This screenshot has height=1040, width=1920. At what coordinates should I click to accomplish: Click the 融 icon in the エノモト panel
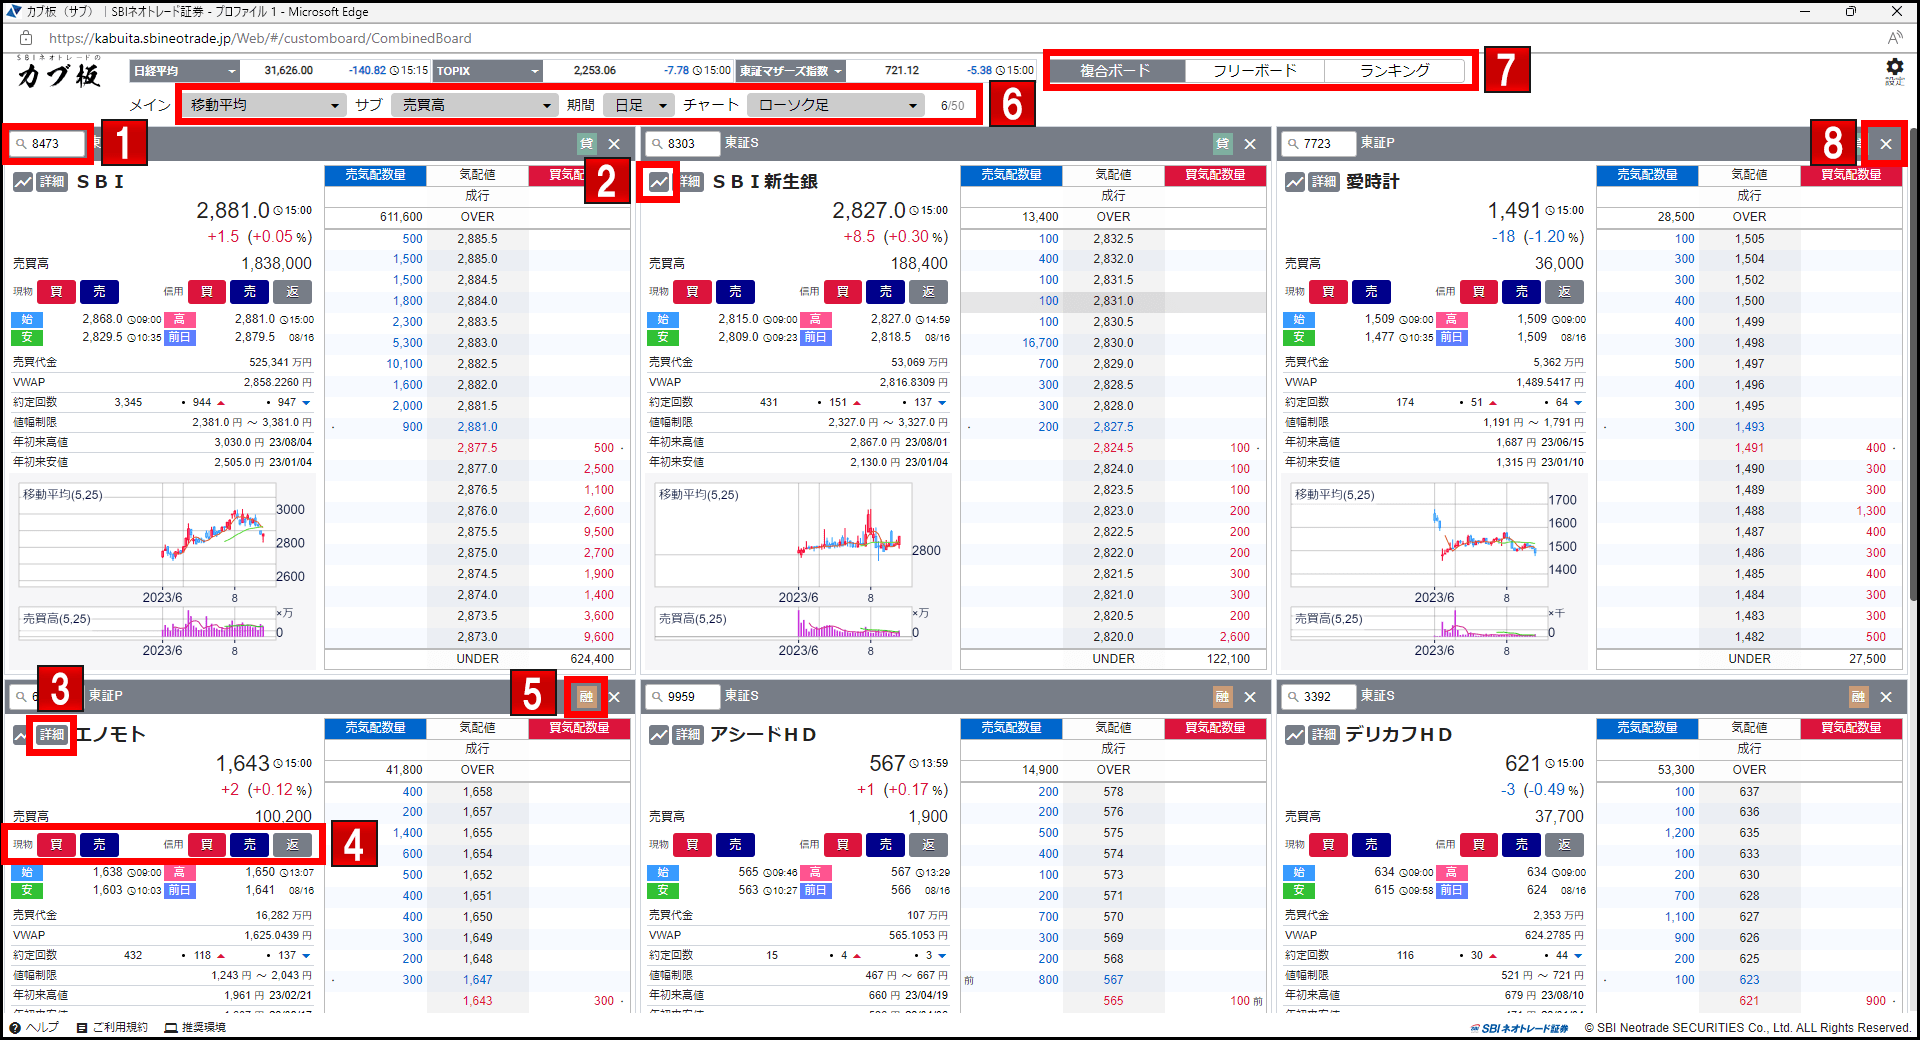pos(586,697)
